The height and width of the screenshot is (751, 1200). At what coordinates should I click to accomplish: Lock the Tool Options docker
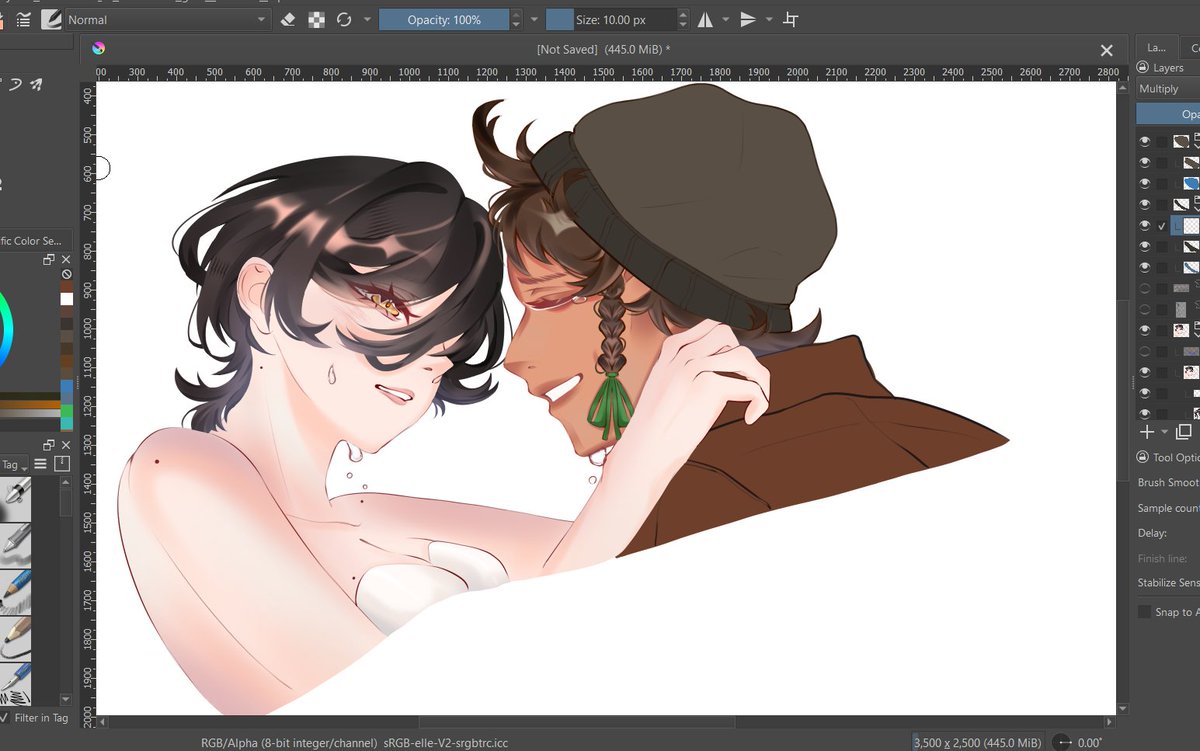click(x=1143, y=457)
